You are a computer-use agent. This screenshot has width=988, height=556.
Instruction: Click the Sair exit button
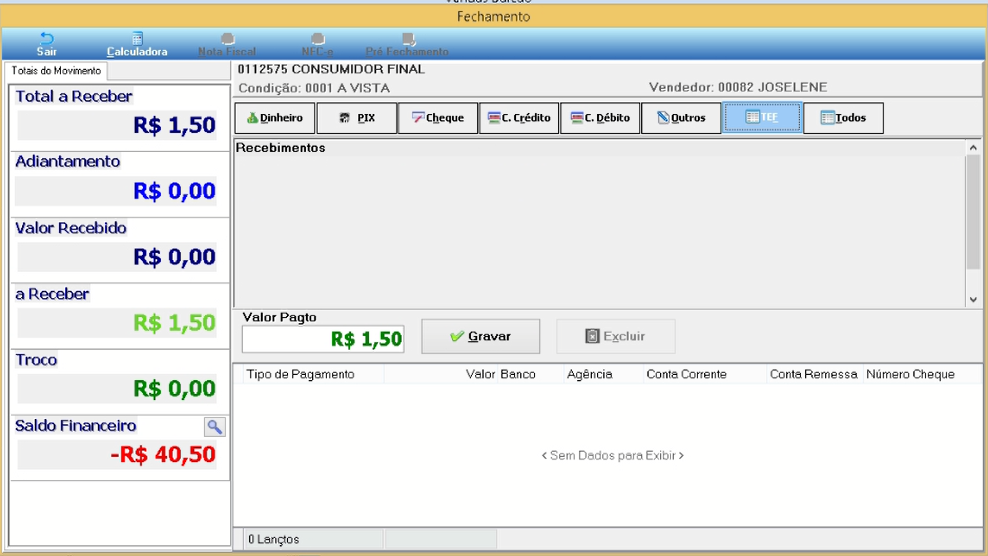[x=47, y=44]
